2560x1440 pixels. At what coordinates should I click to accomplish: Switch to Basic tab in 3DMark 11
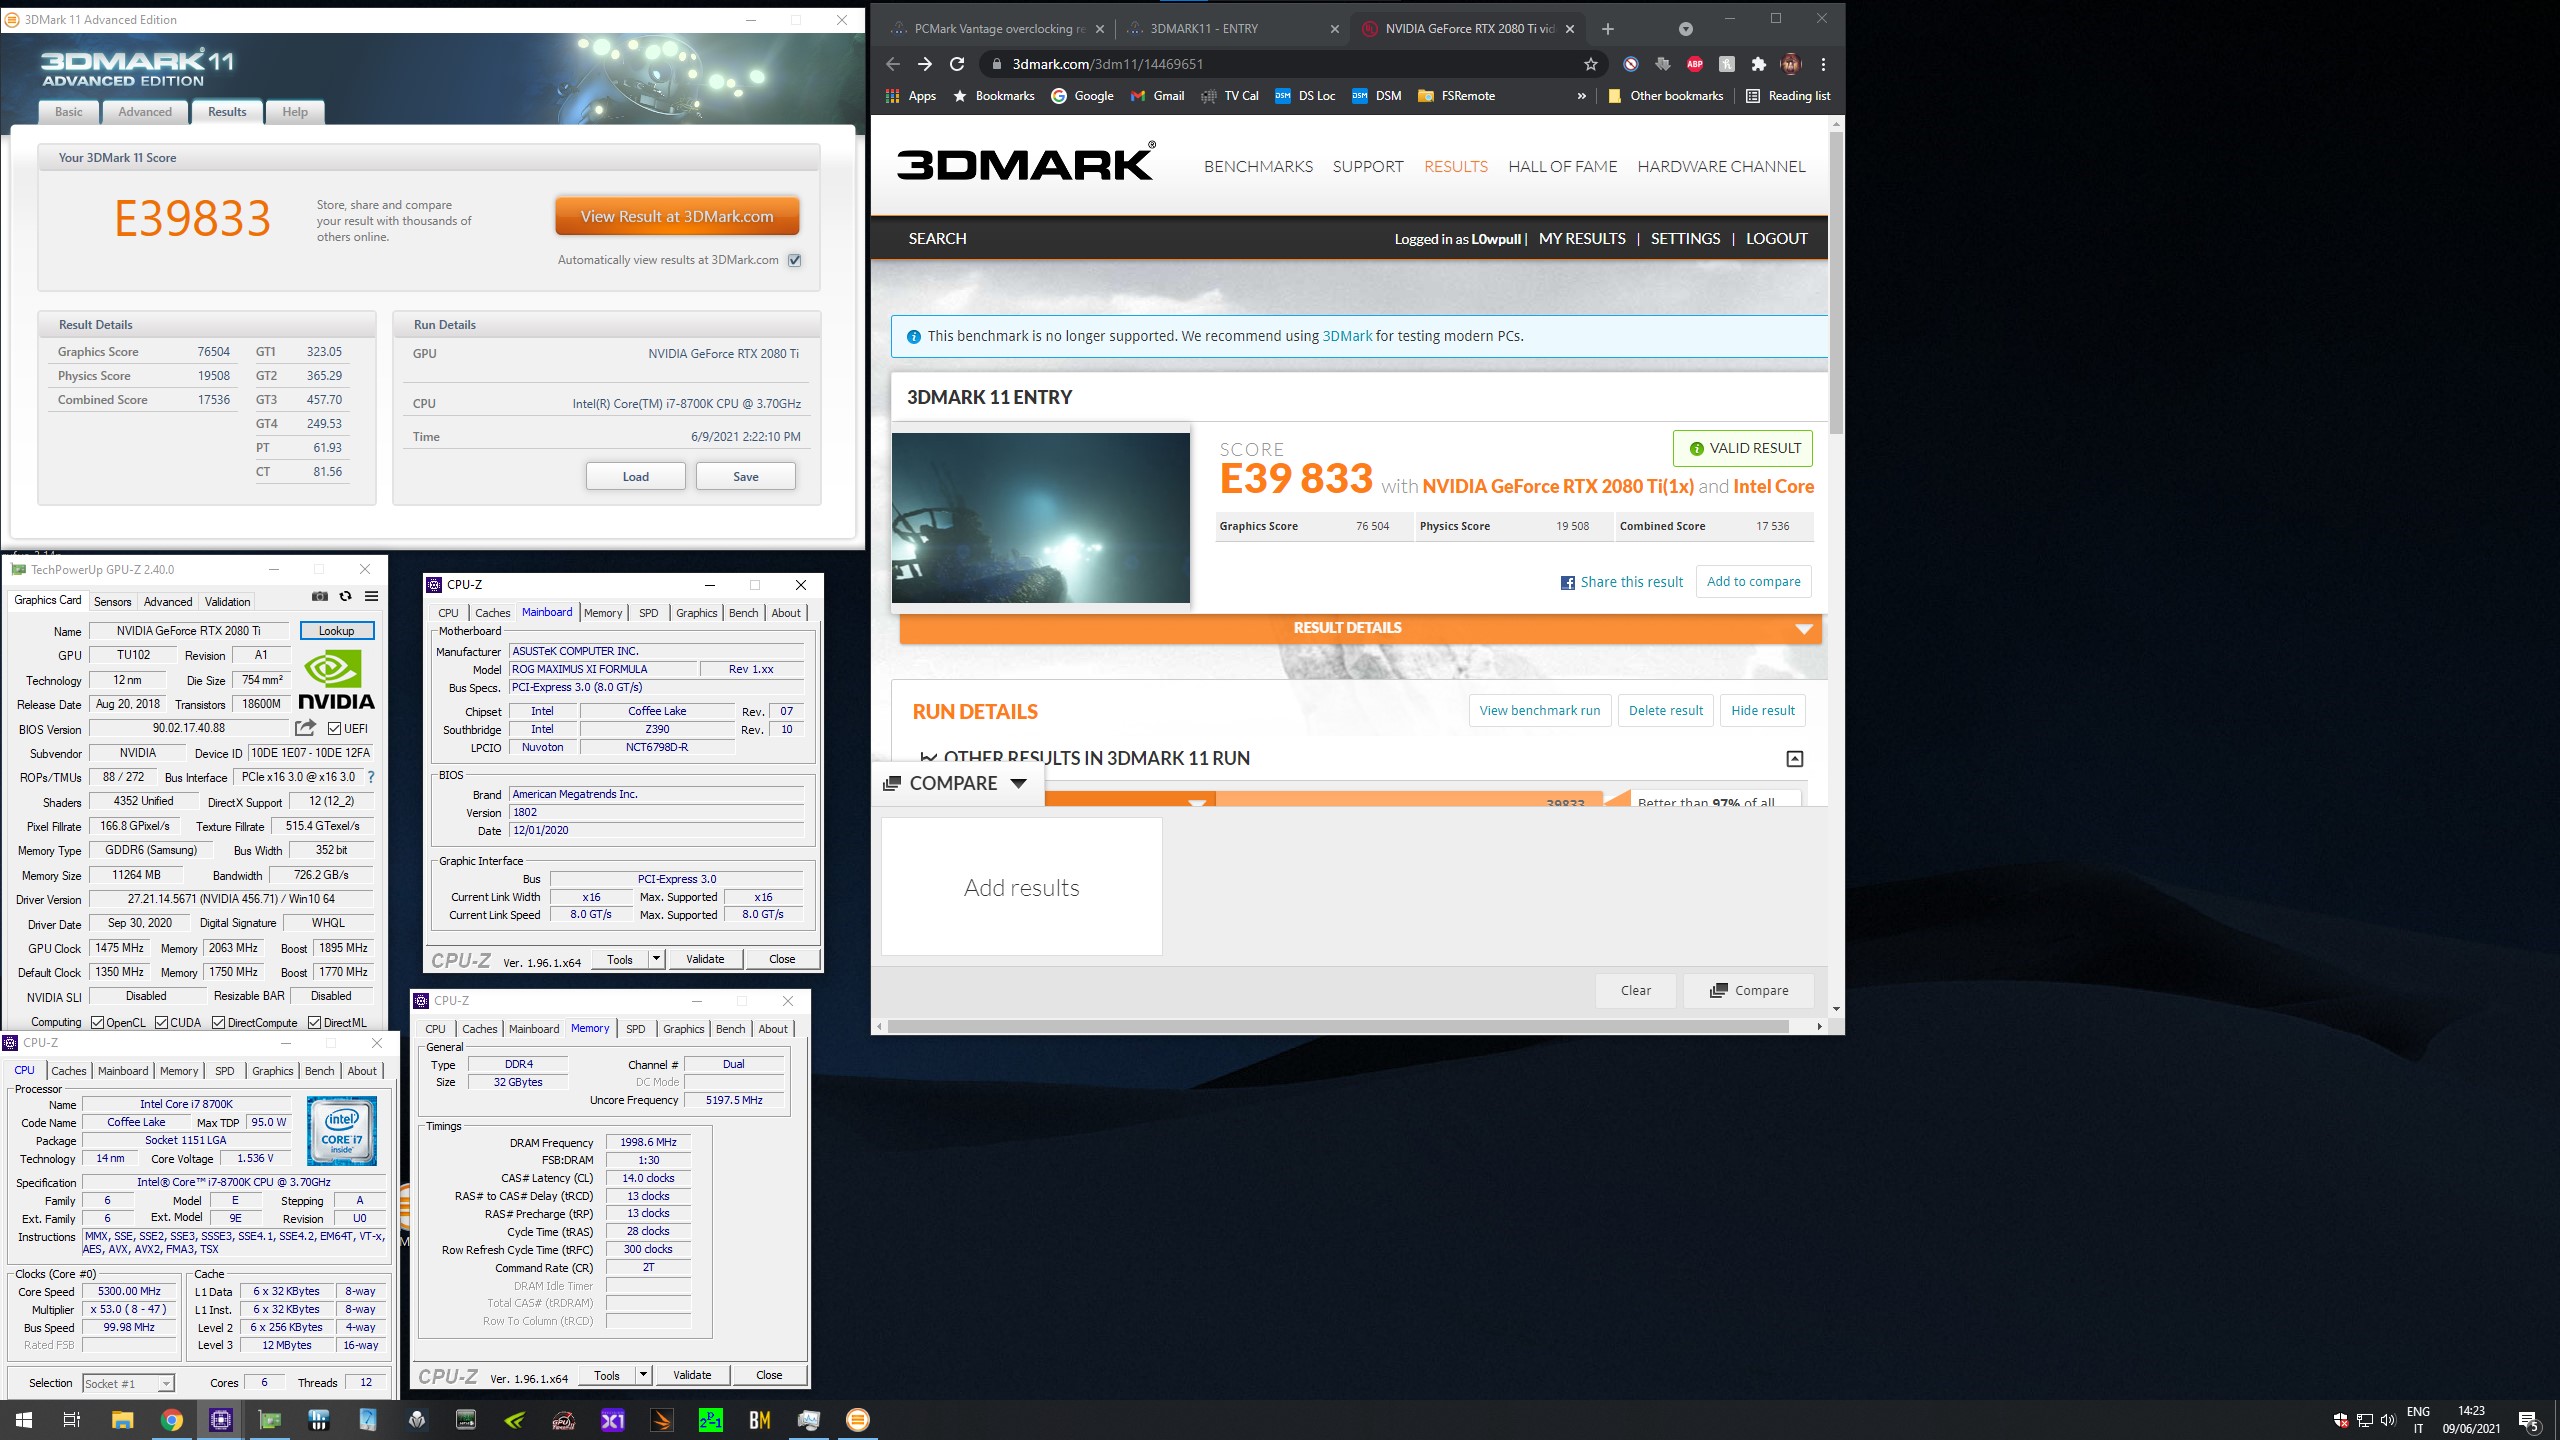coord(69,112)
